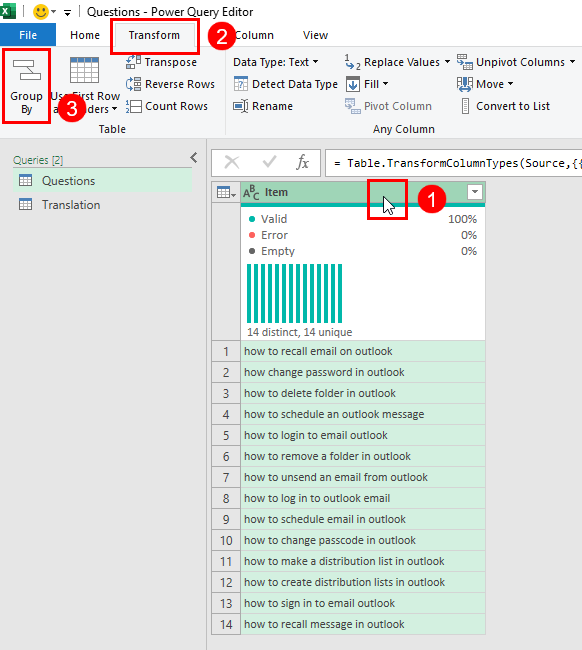Switch to the Transform tab

154,35
